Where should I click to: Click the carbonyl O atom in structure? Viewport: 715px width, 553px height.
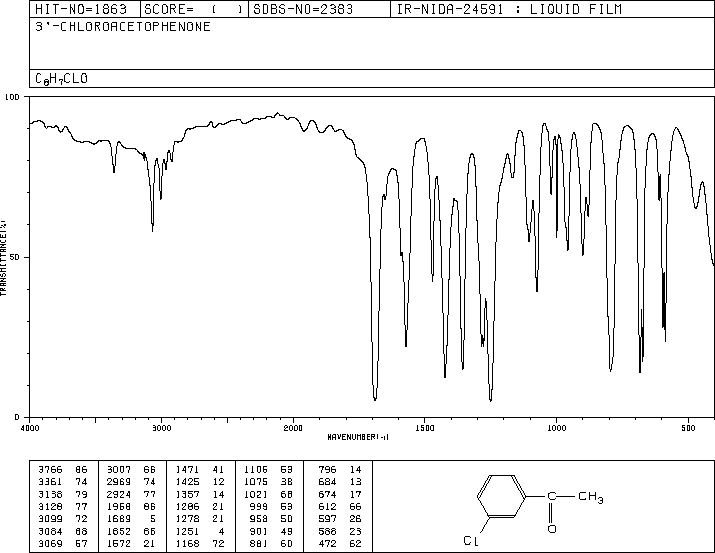click(551, 527)
